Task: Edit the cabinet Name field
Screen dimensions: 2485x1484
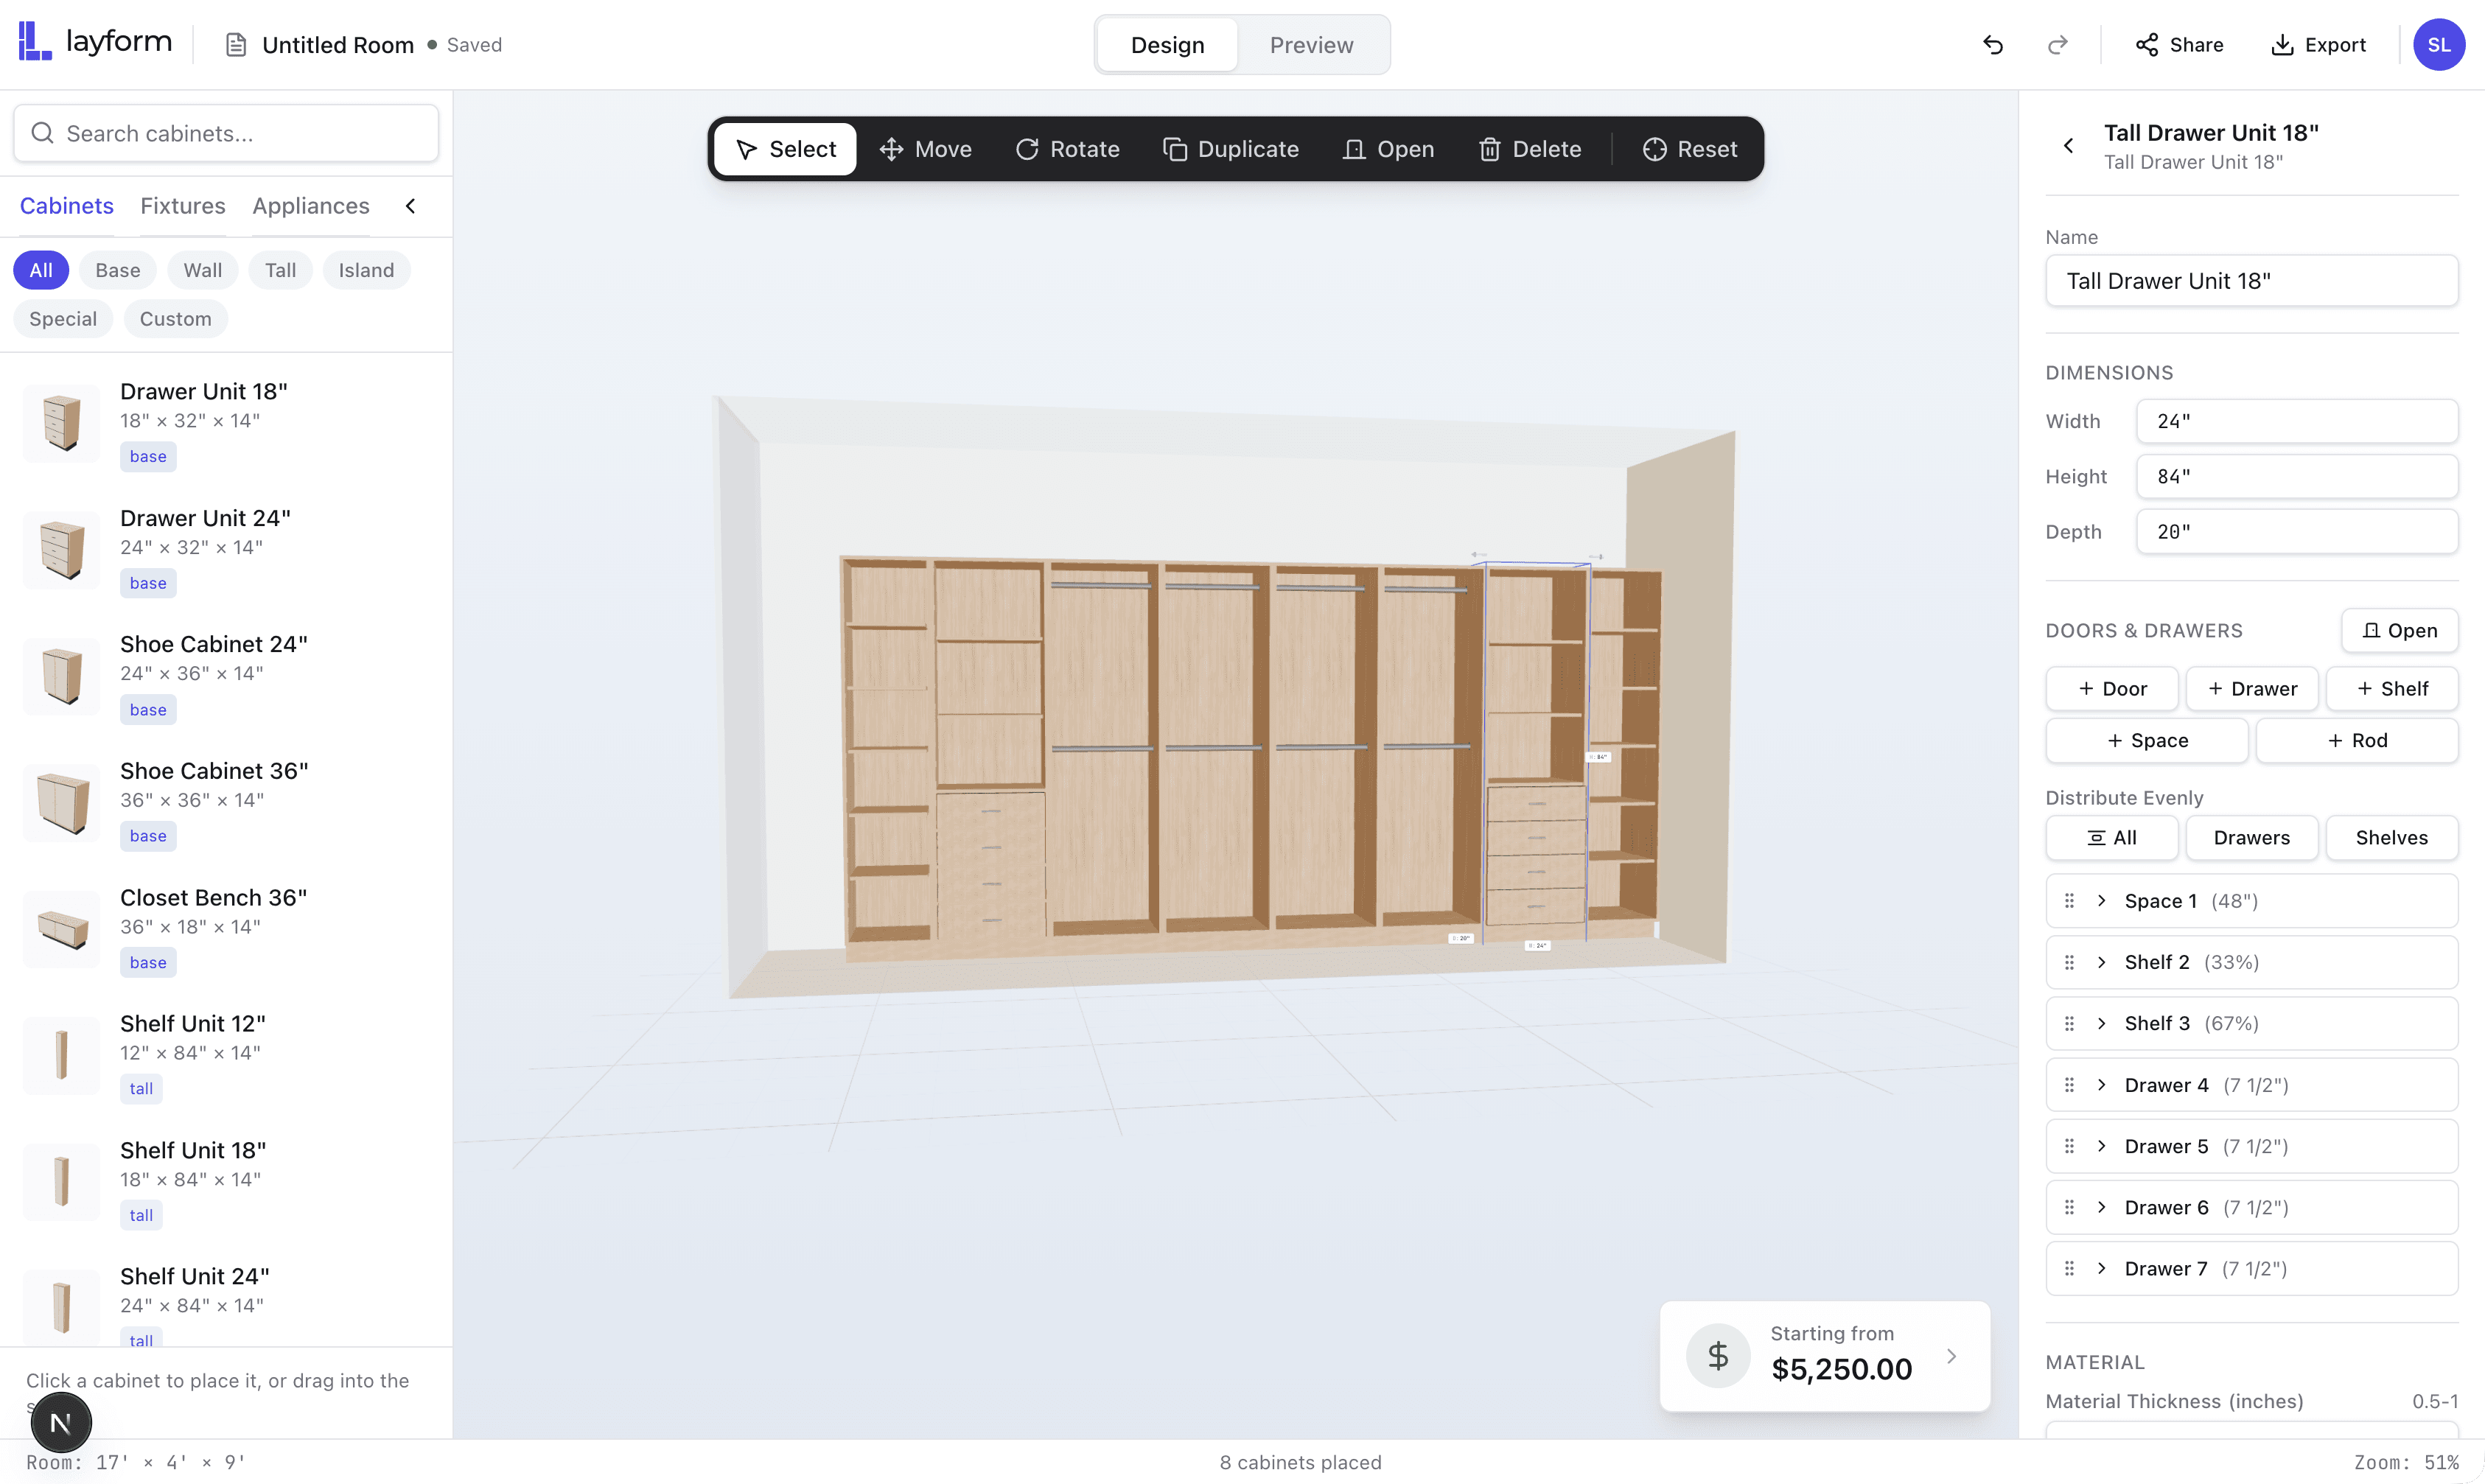Action: tap(2251, 281)
